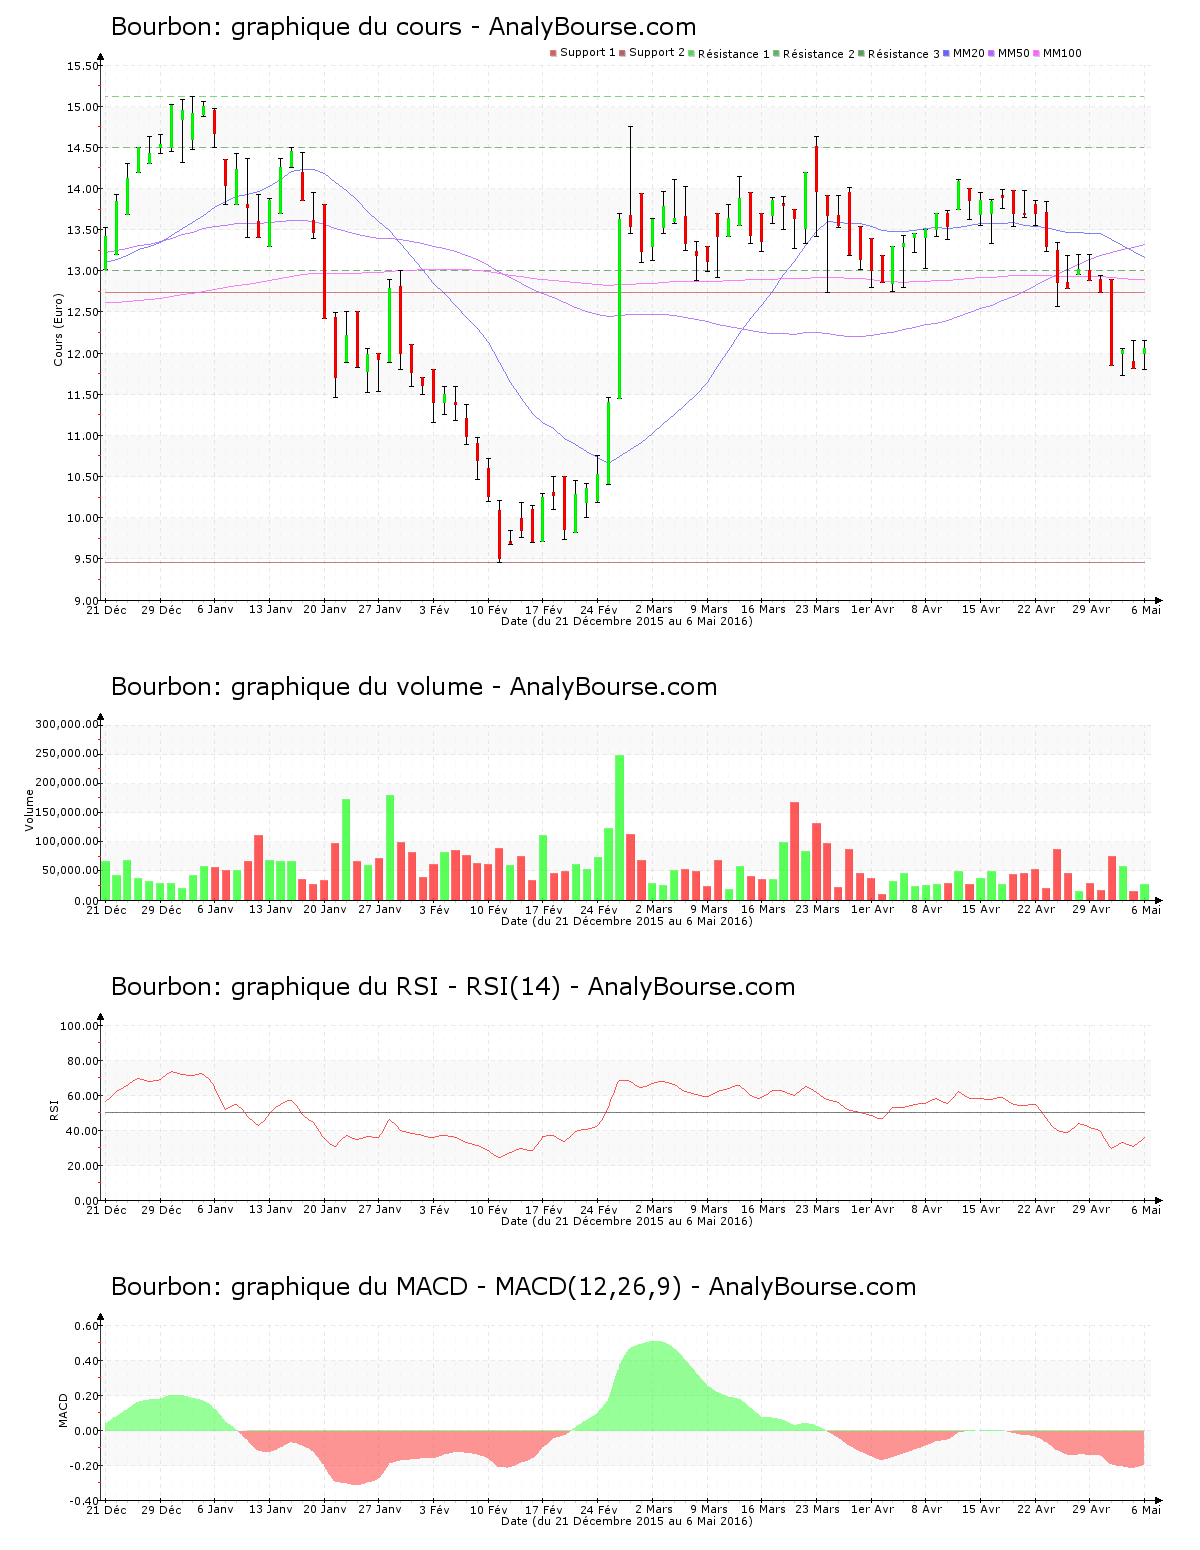
Task: Click the 13.00 price axis value
Action: coord(83,271)
